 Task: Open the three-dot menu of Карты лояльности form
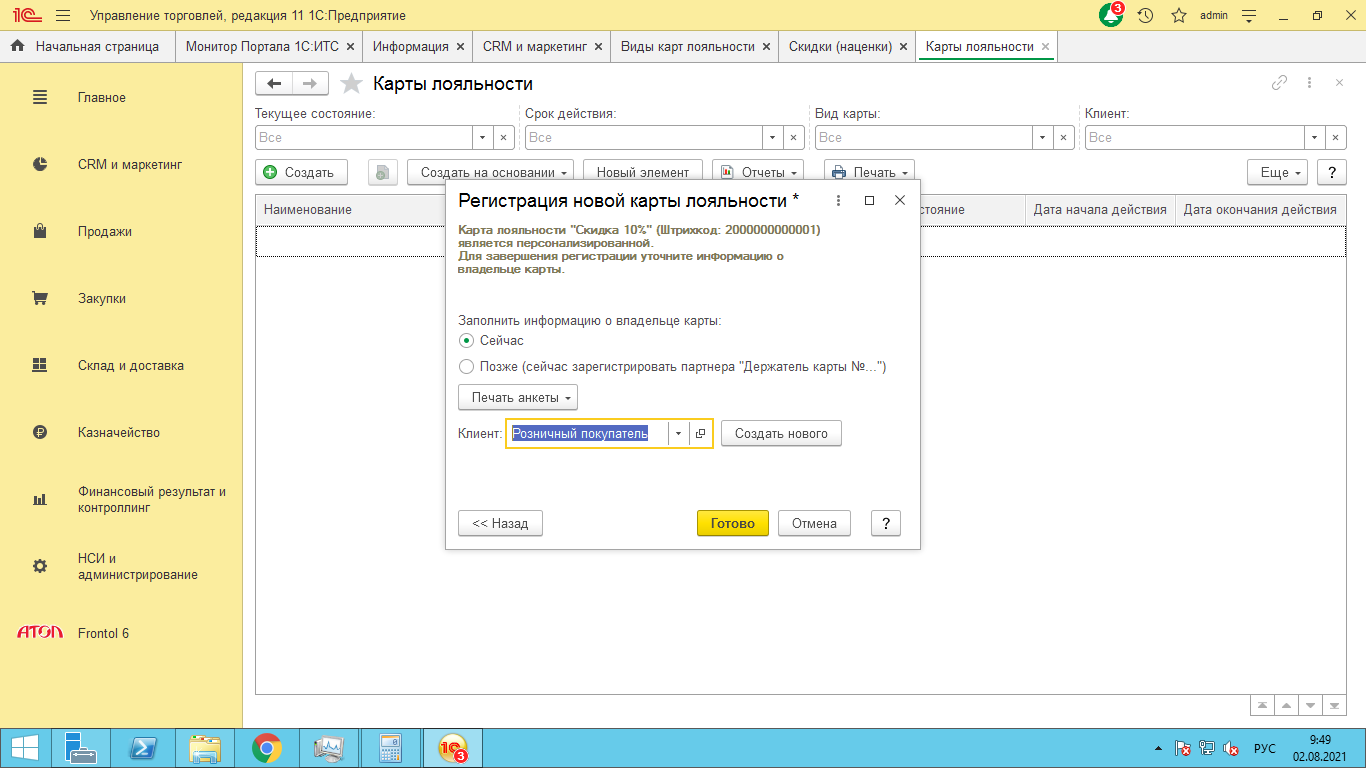point(1309,83)
